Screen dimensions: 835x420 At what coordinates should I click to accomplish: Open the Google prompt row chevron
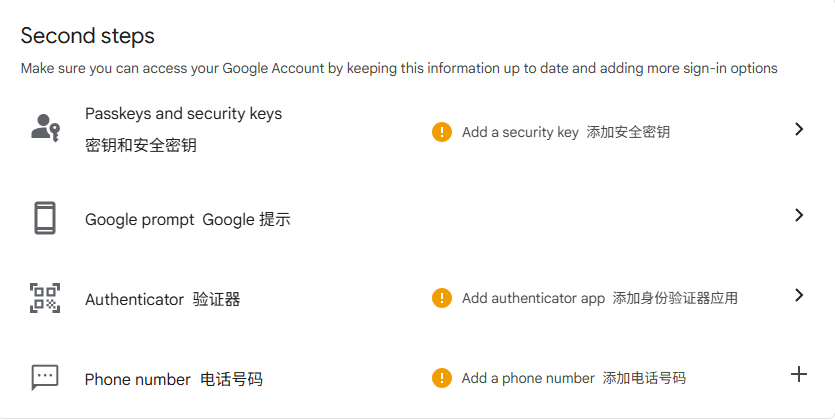(798, 215)
